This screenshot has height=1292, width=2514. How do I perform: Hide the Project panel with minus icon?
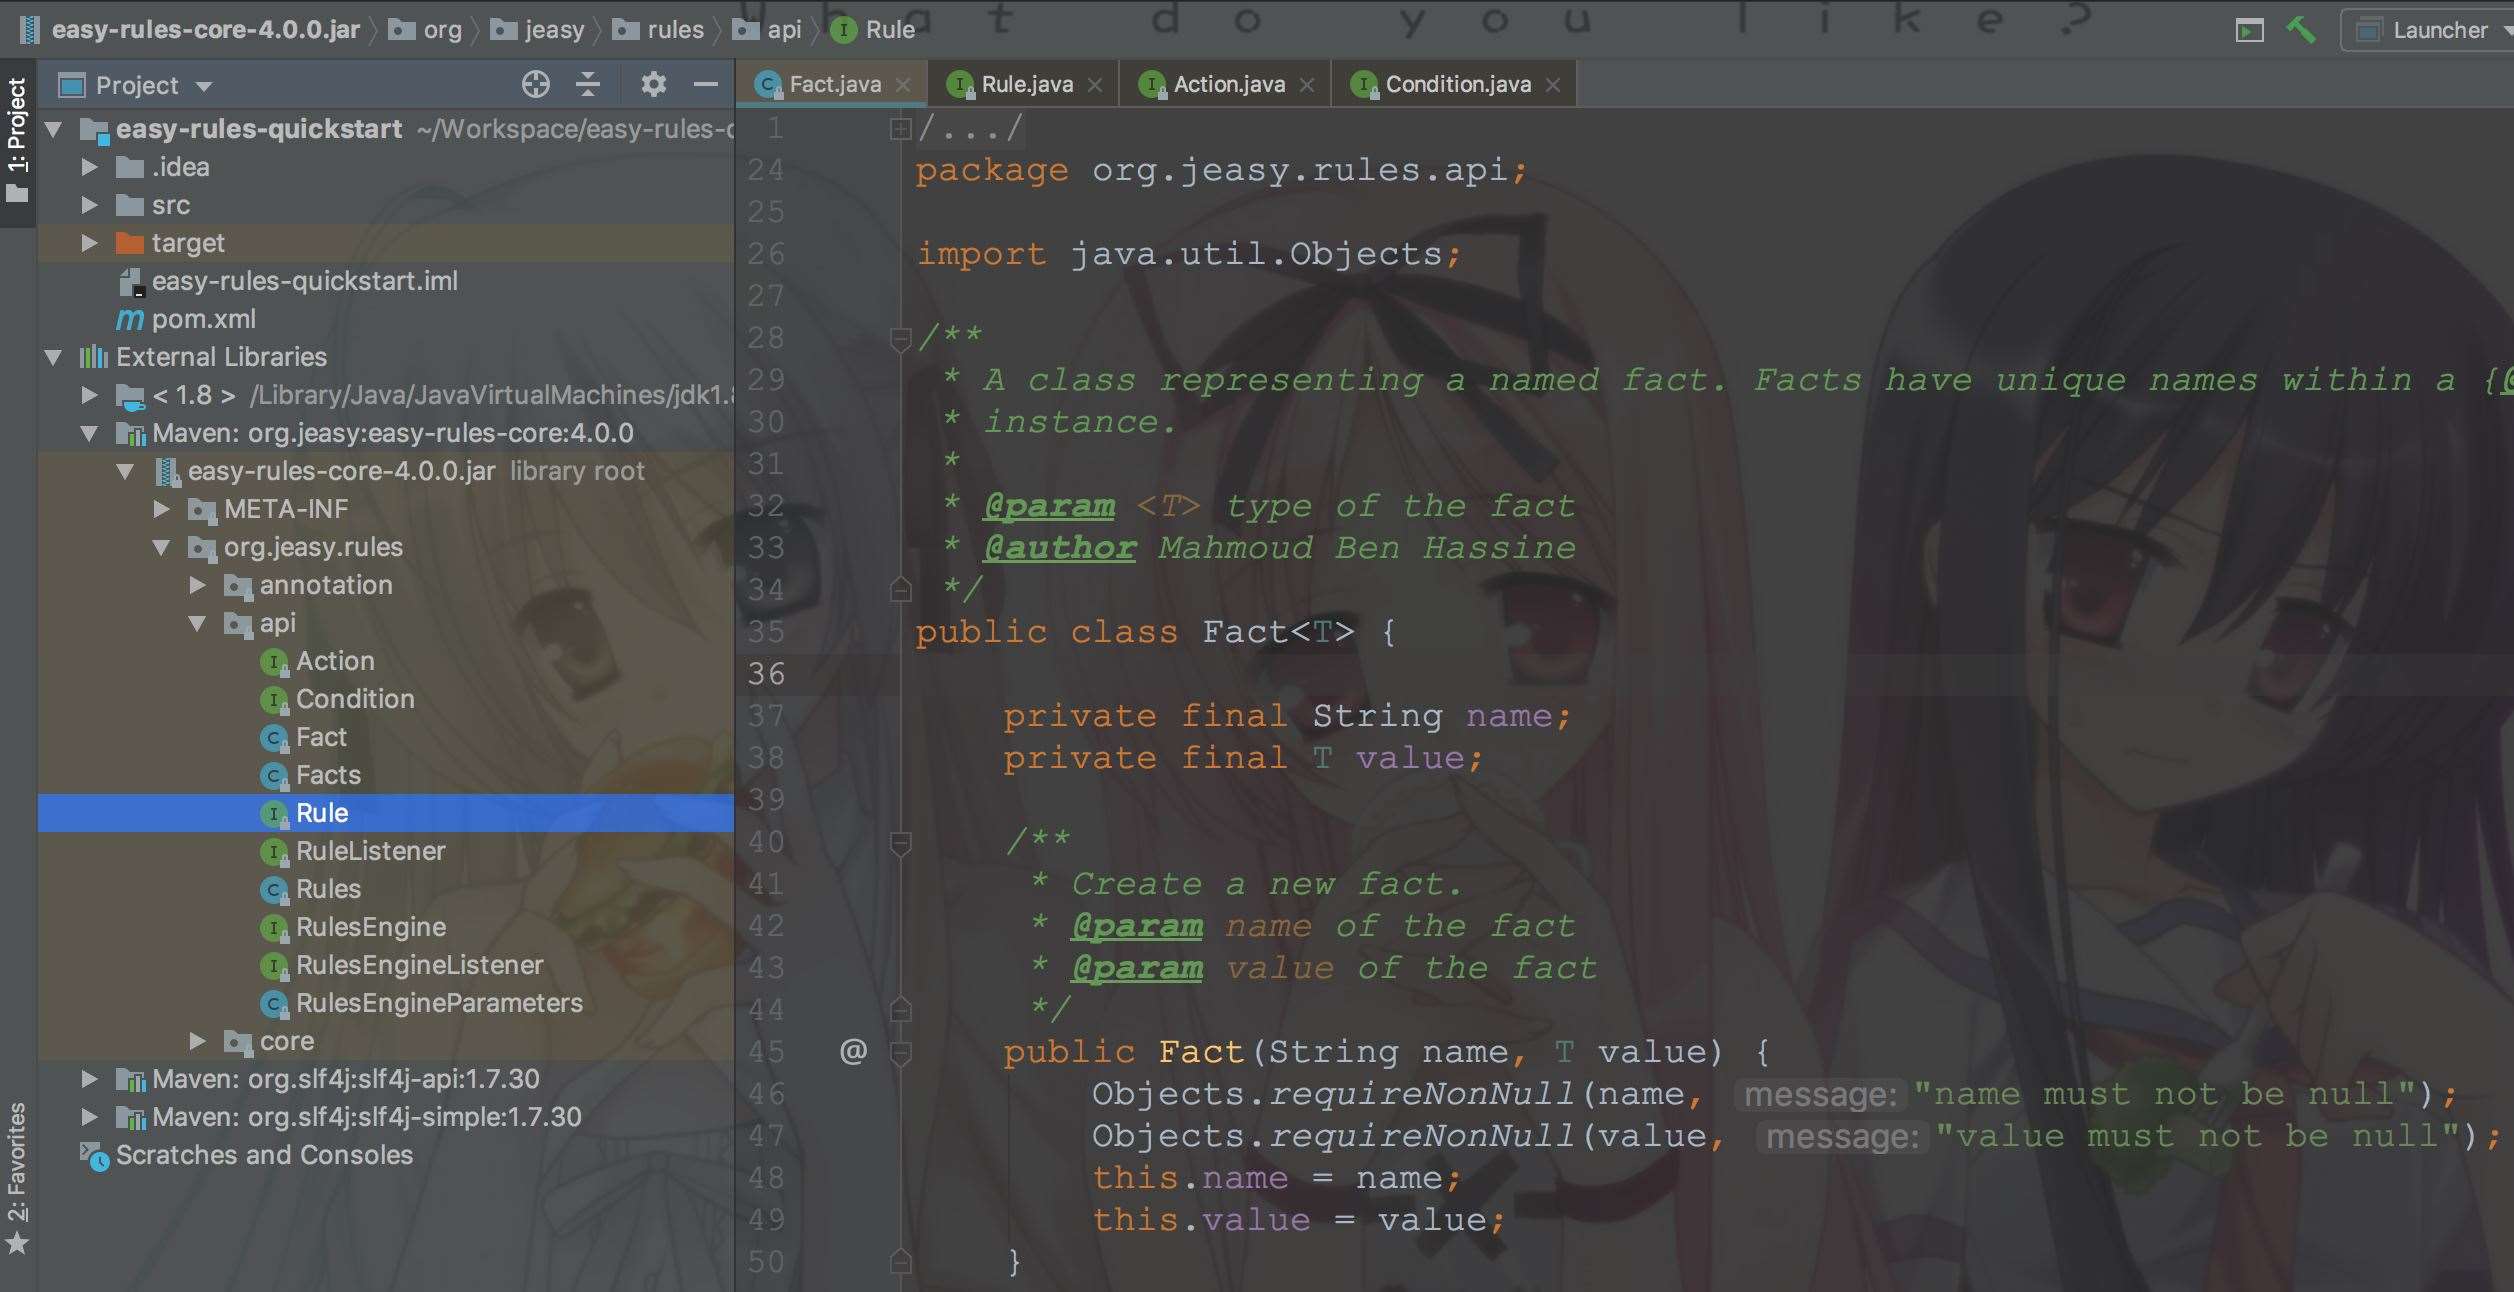[x=709, y=84]
